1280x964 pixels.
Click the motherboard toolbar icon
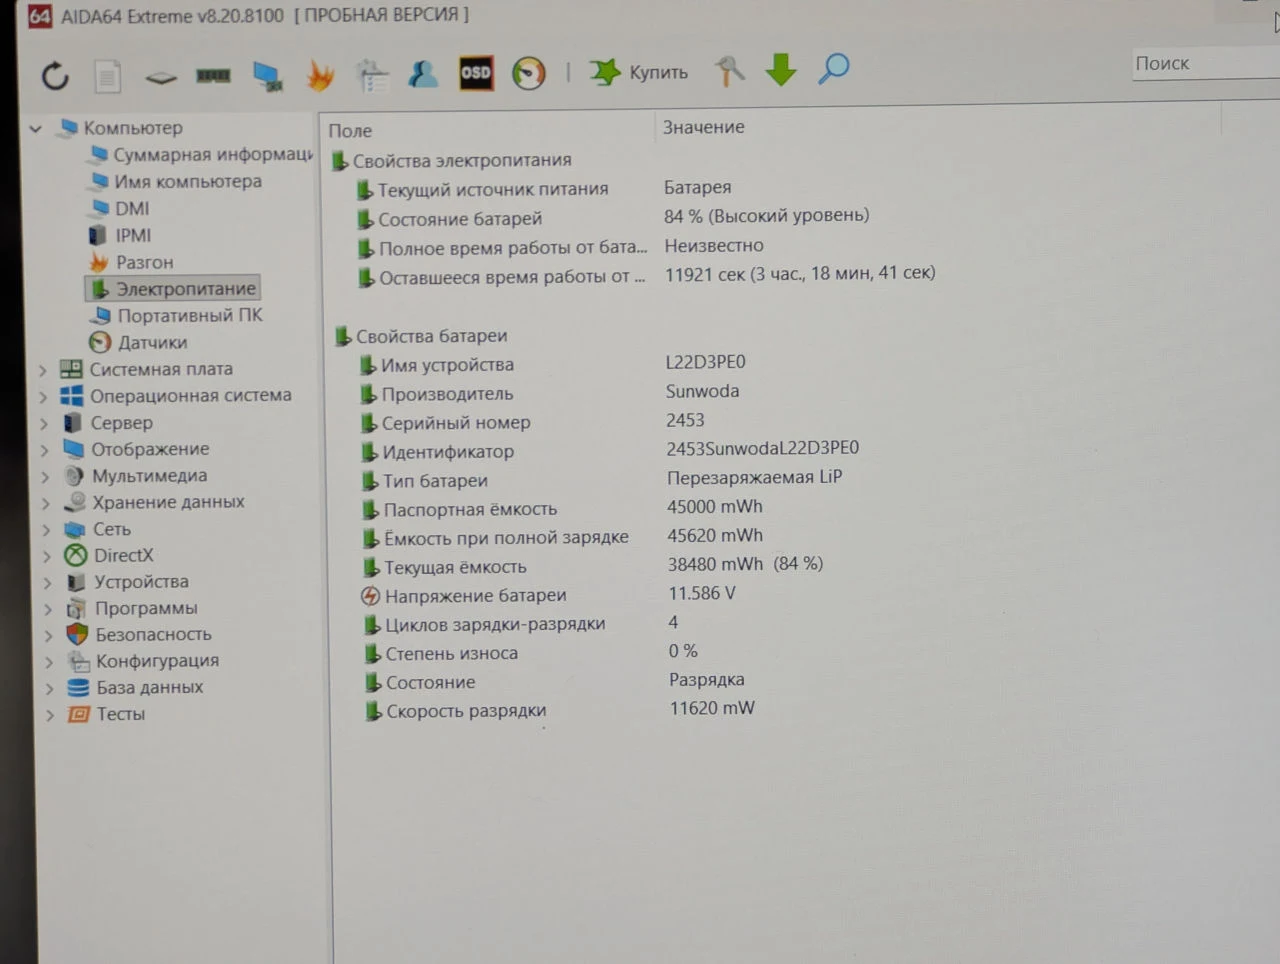coord(160,77)
